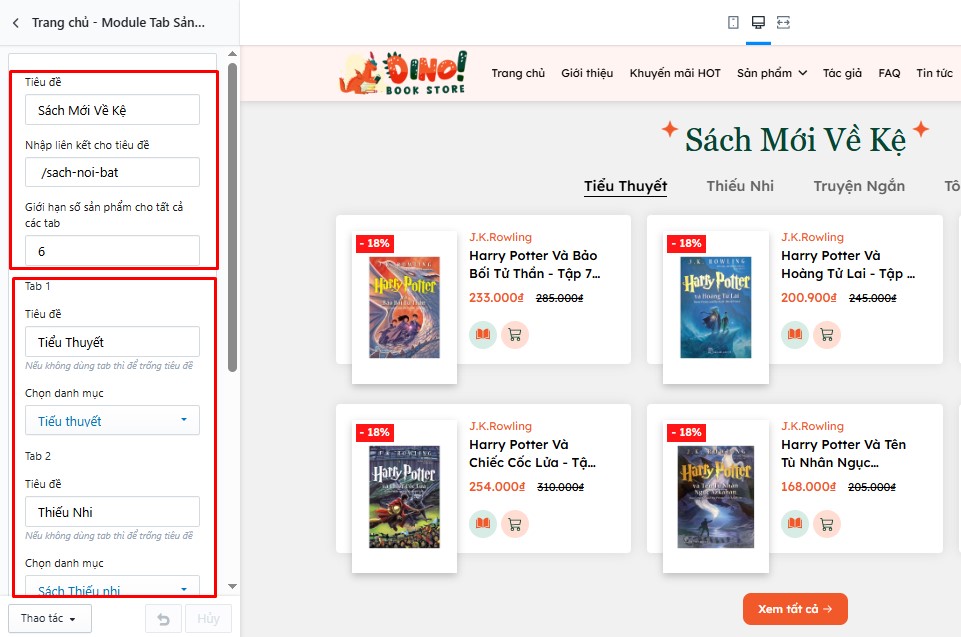
Task: Open Khuyến mãi HOT in the navigation
Action: (x=675, y=73)
